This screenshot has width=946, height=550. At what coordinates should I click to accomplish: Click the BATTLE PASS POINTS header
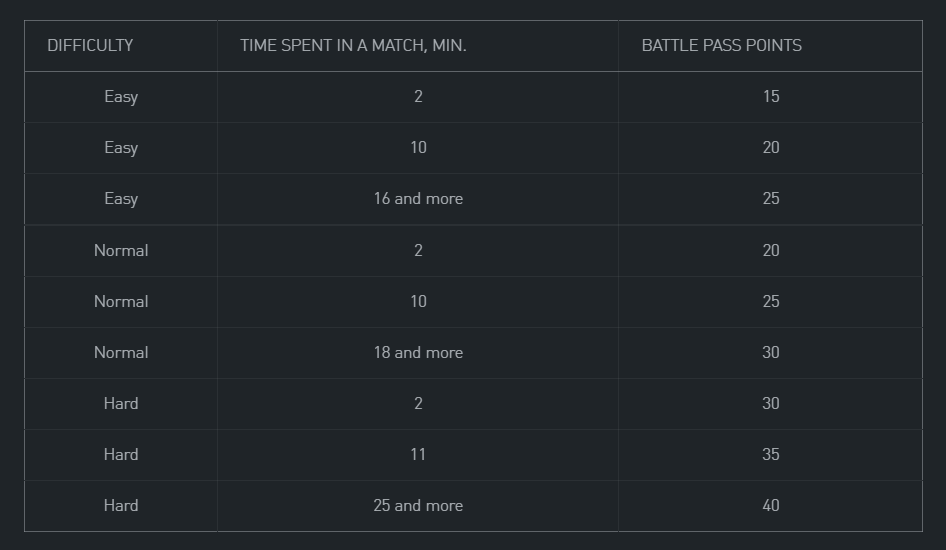[722, 46]
